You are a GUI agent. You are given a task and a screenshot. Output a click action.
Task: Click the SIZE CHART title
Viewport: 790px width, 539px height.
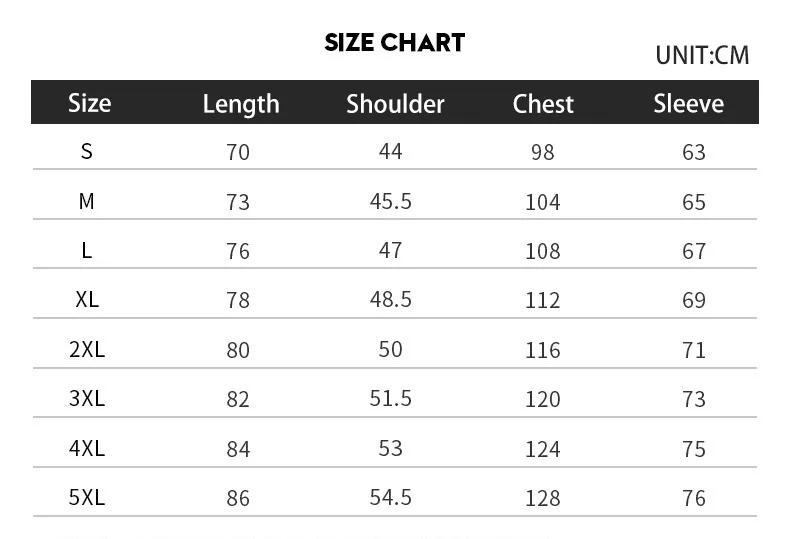pyautogui.click(x=395, y=43)
